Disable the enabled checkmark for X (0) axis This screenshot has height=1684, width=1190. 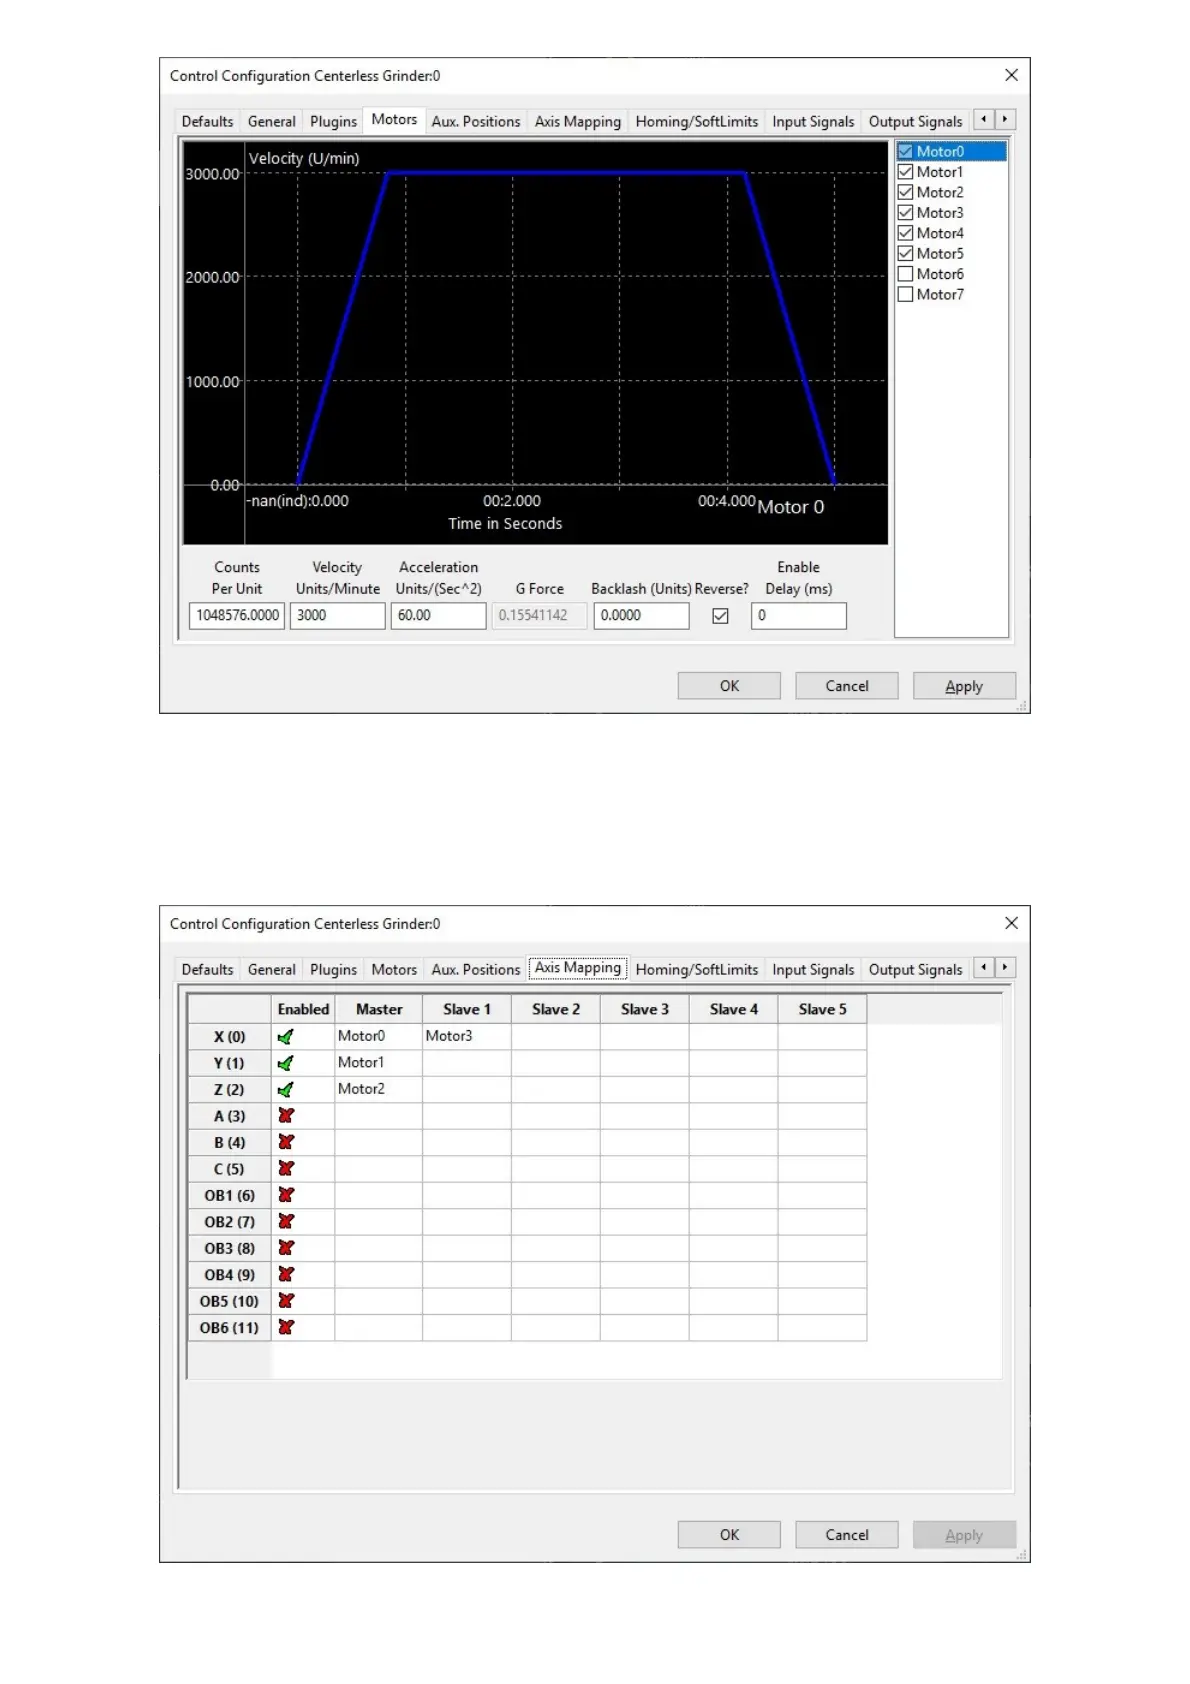286,1037
